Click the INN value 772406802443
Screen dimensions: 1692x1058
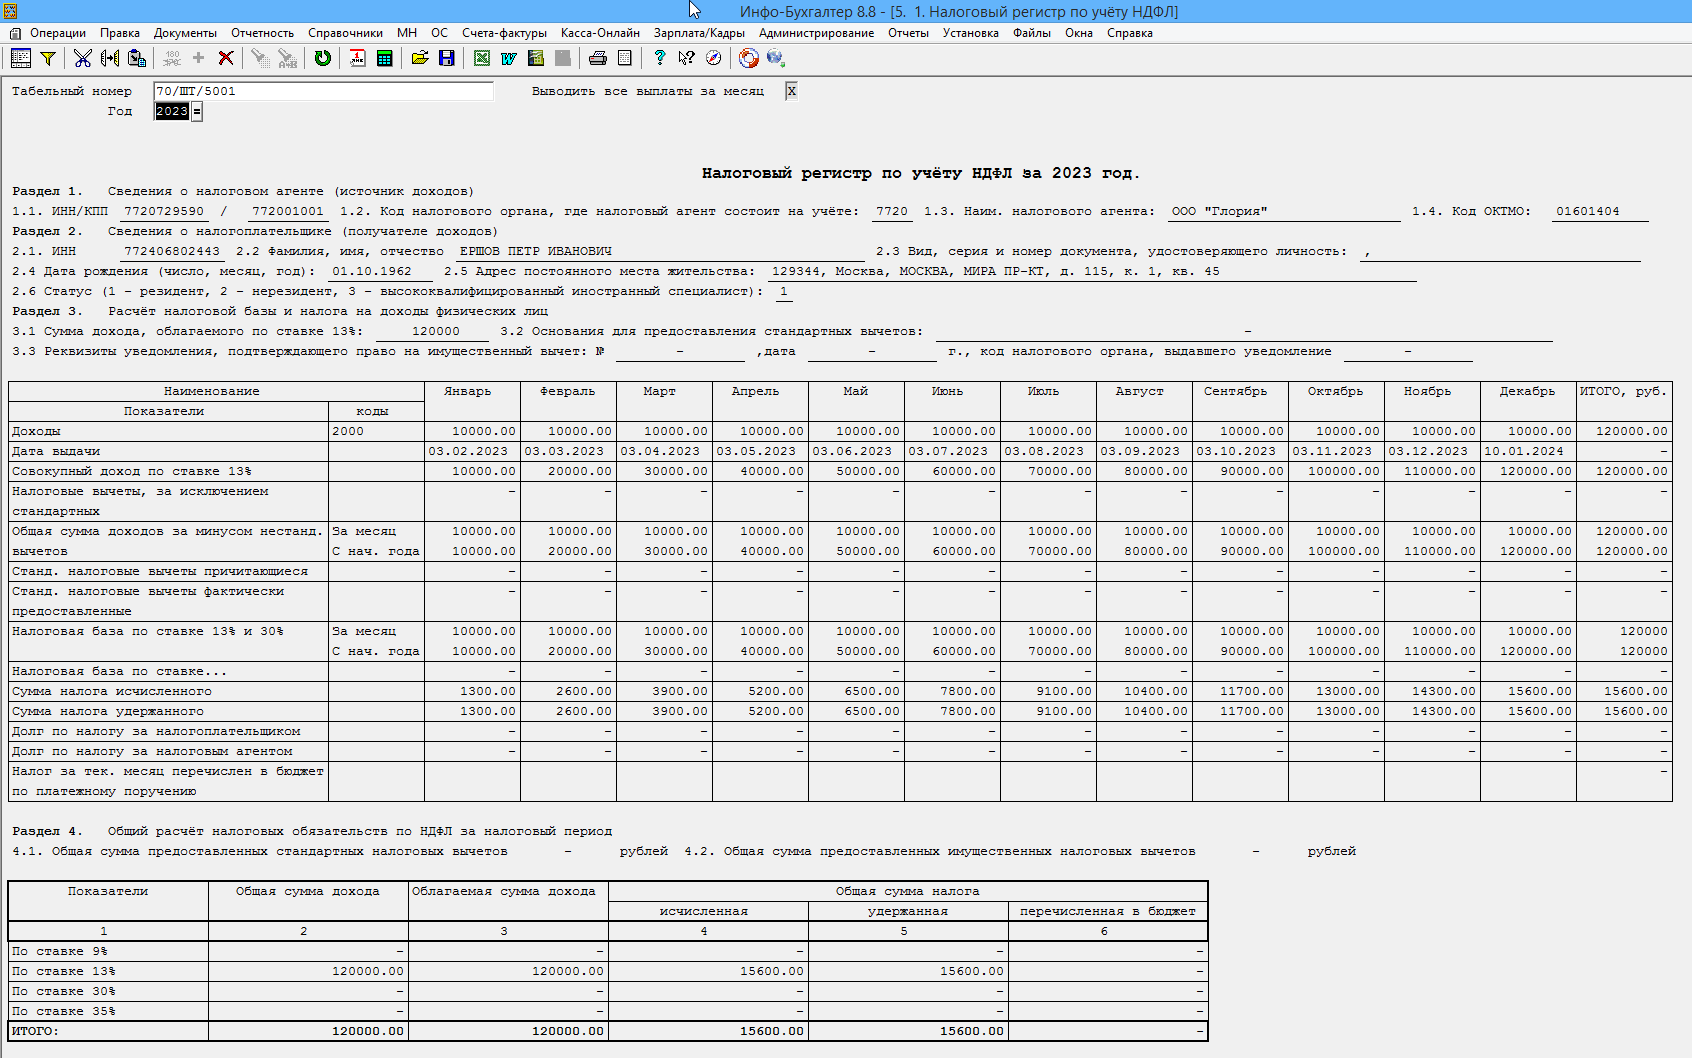coord(172,251)
